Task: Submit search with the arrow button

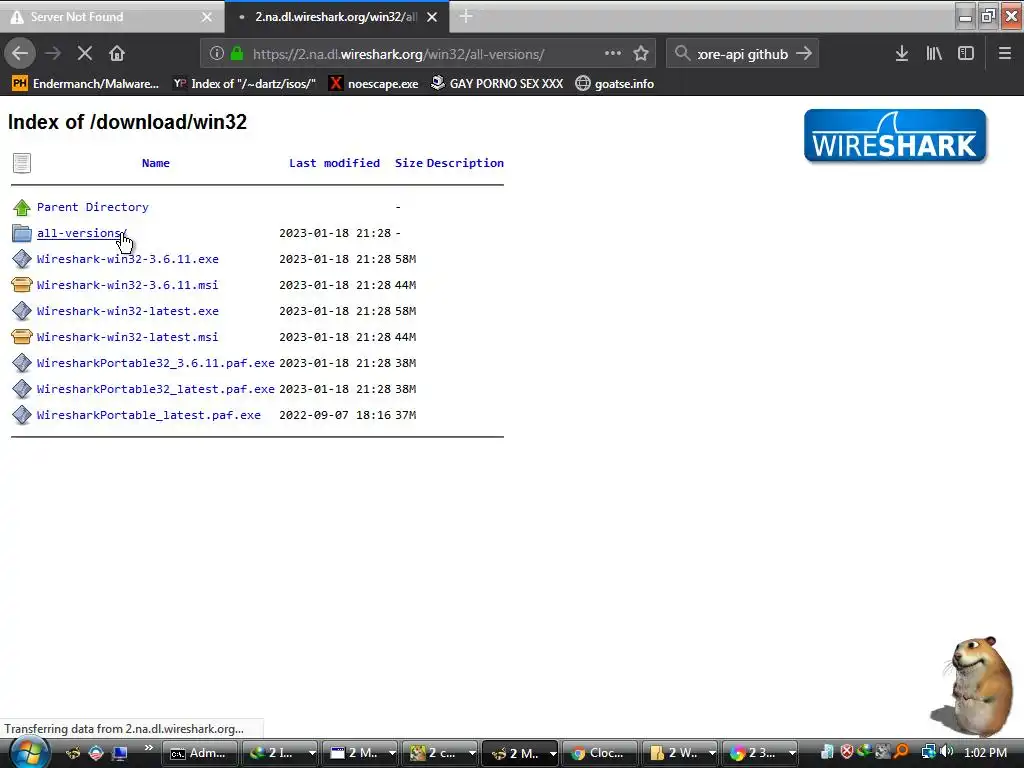Action: tap(804, 54)
